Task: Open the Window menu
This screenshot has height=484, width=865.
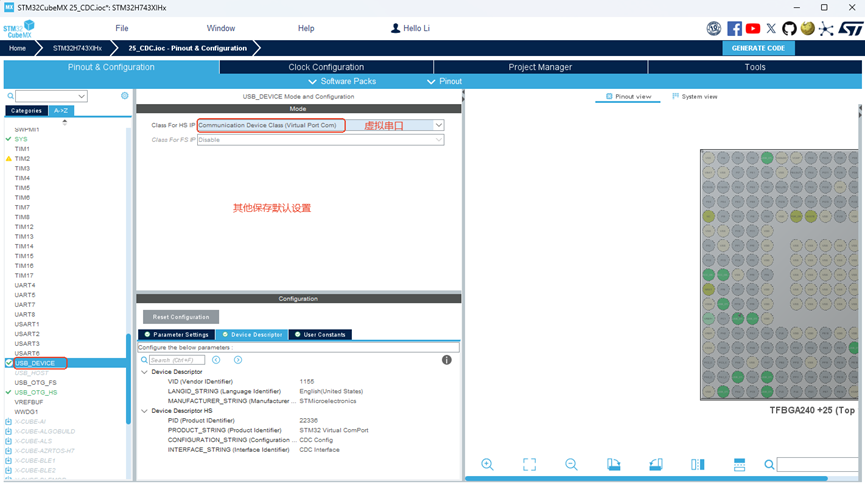Action: tap(221, 28)
